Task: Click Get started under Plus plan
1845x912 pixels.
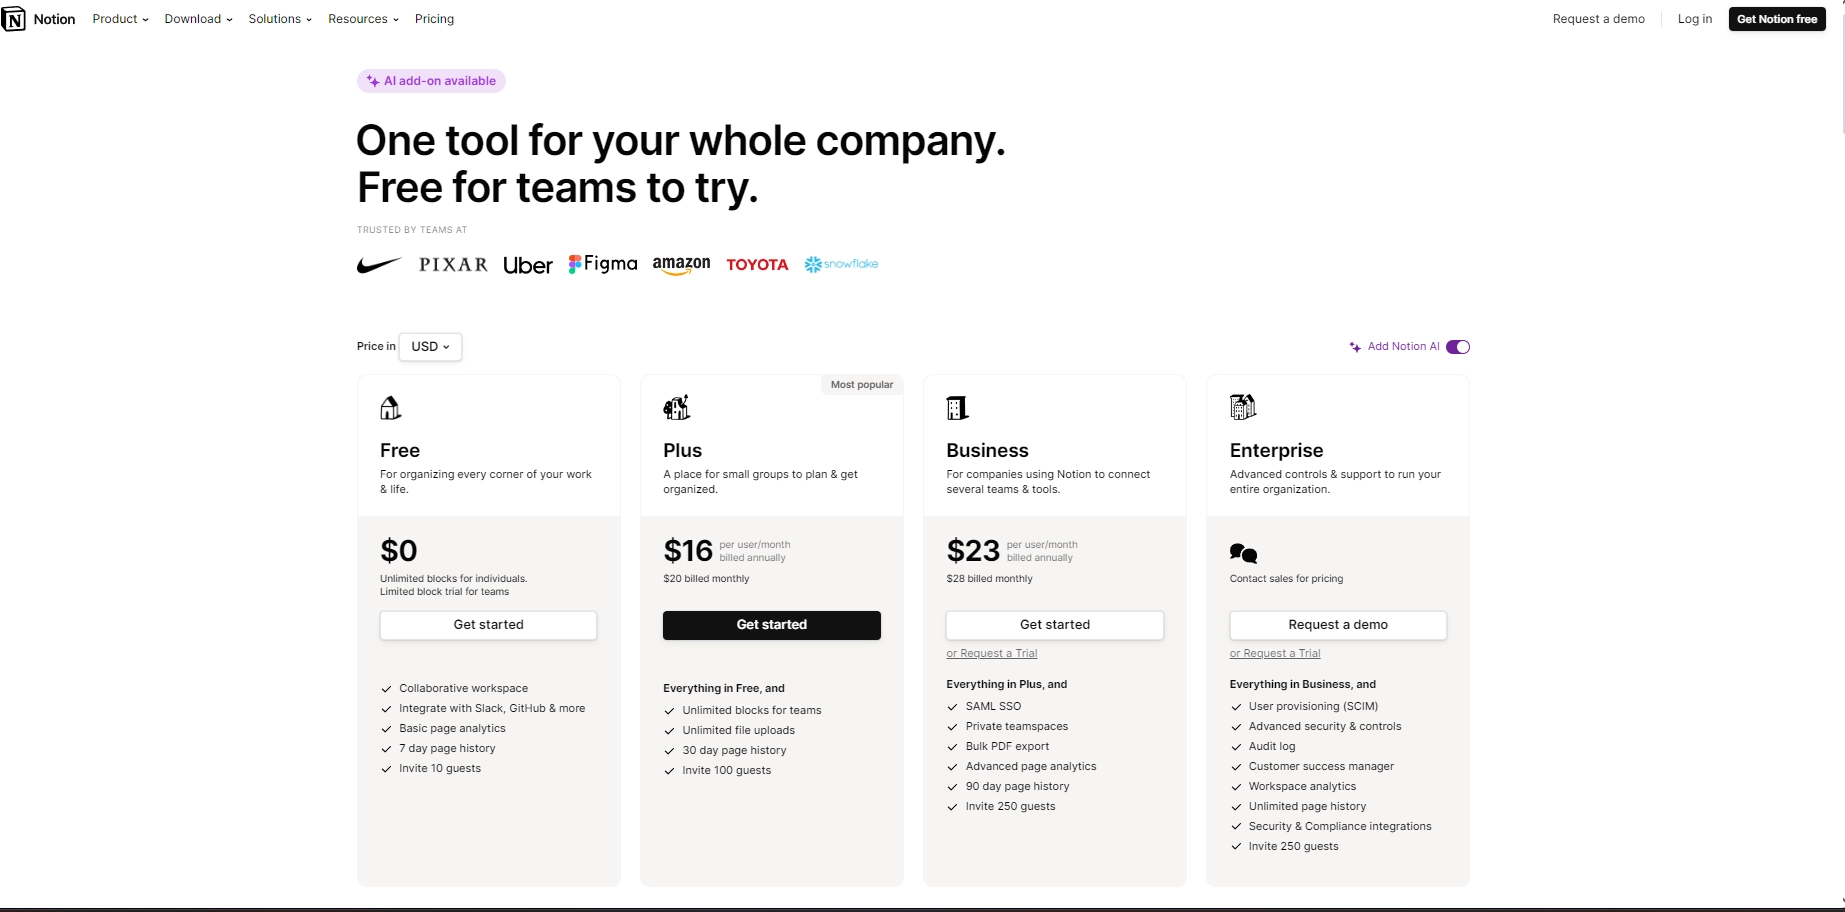Action: tap(771, 625)
